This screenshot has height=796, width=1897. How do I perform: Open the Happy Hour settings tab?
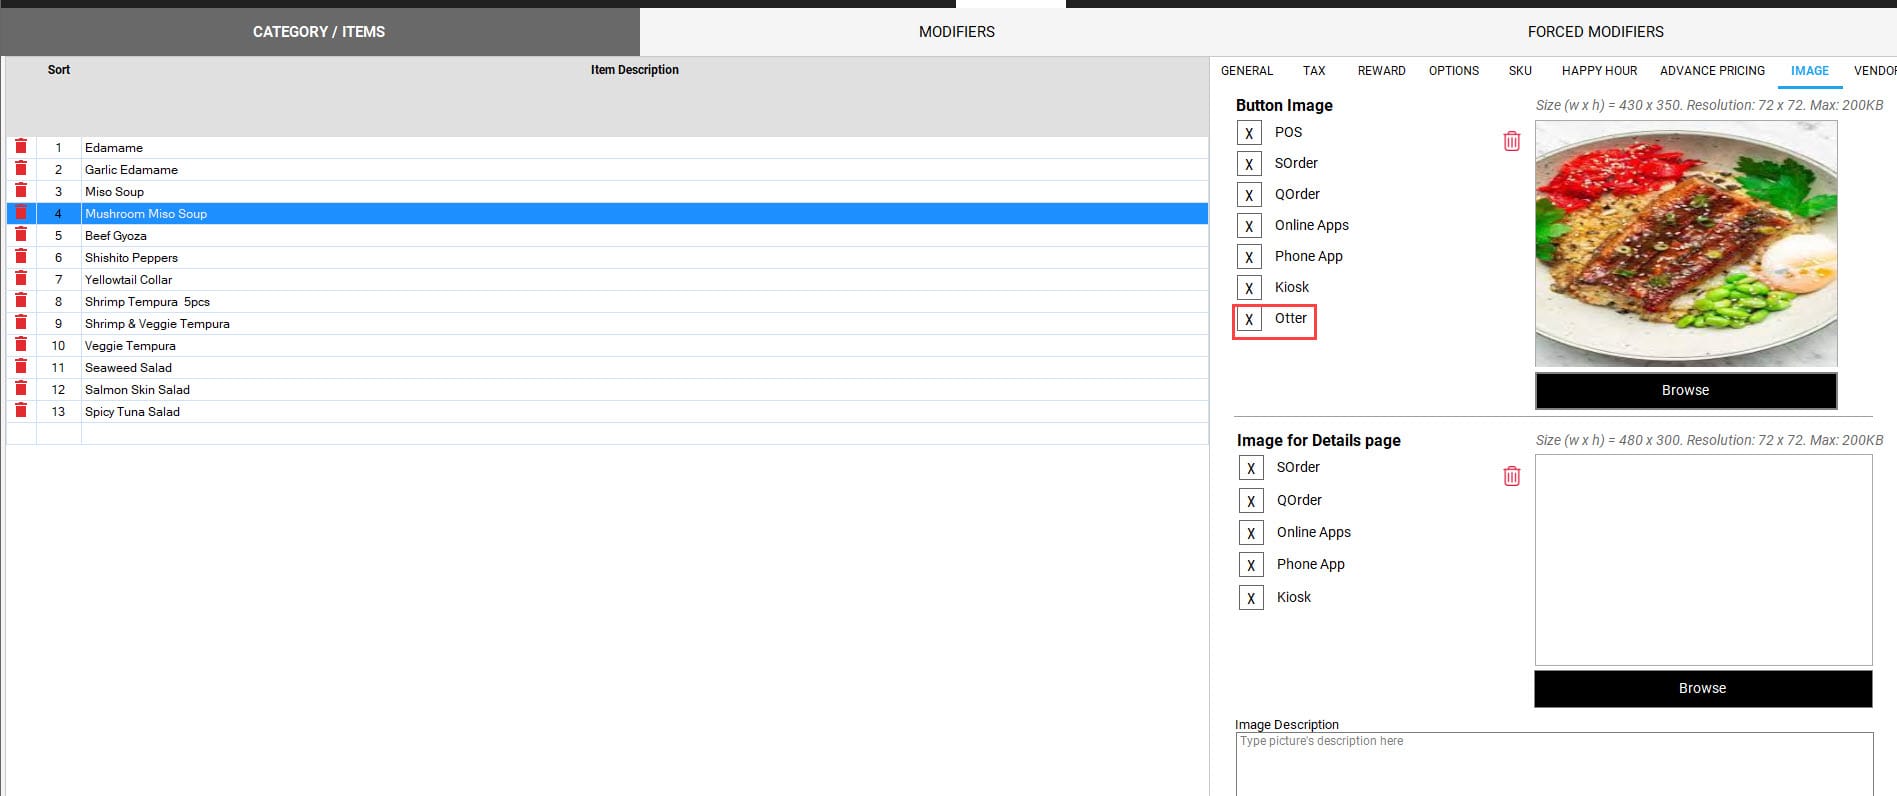[x=1599, y=71]
